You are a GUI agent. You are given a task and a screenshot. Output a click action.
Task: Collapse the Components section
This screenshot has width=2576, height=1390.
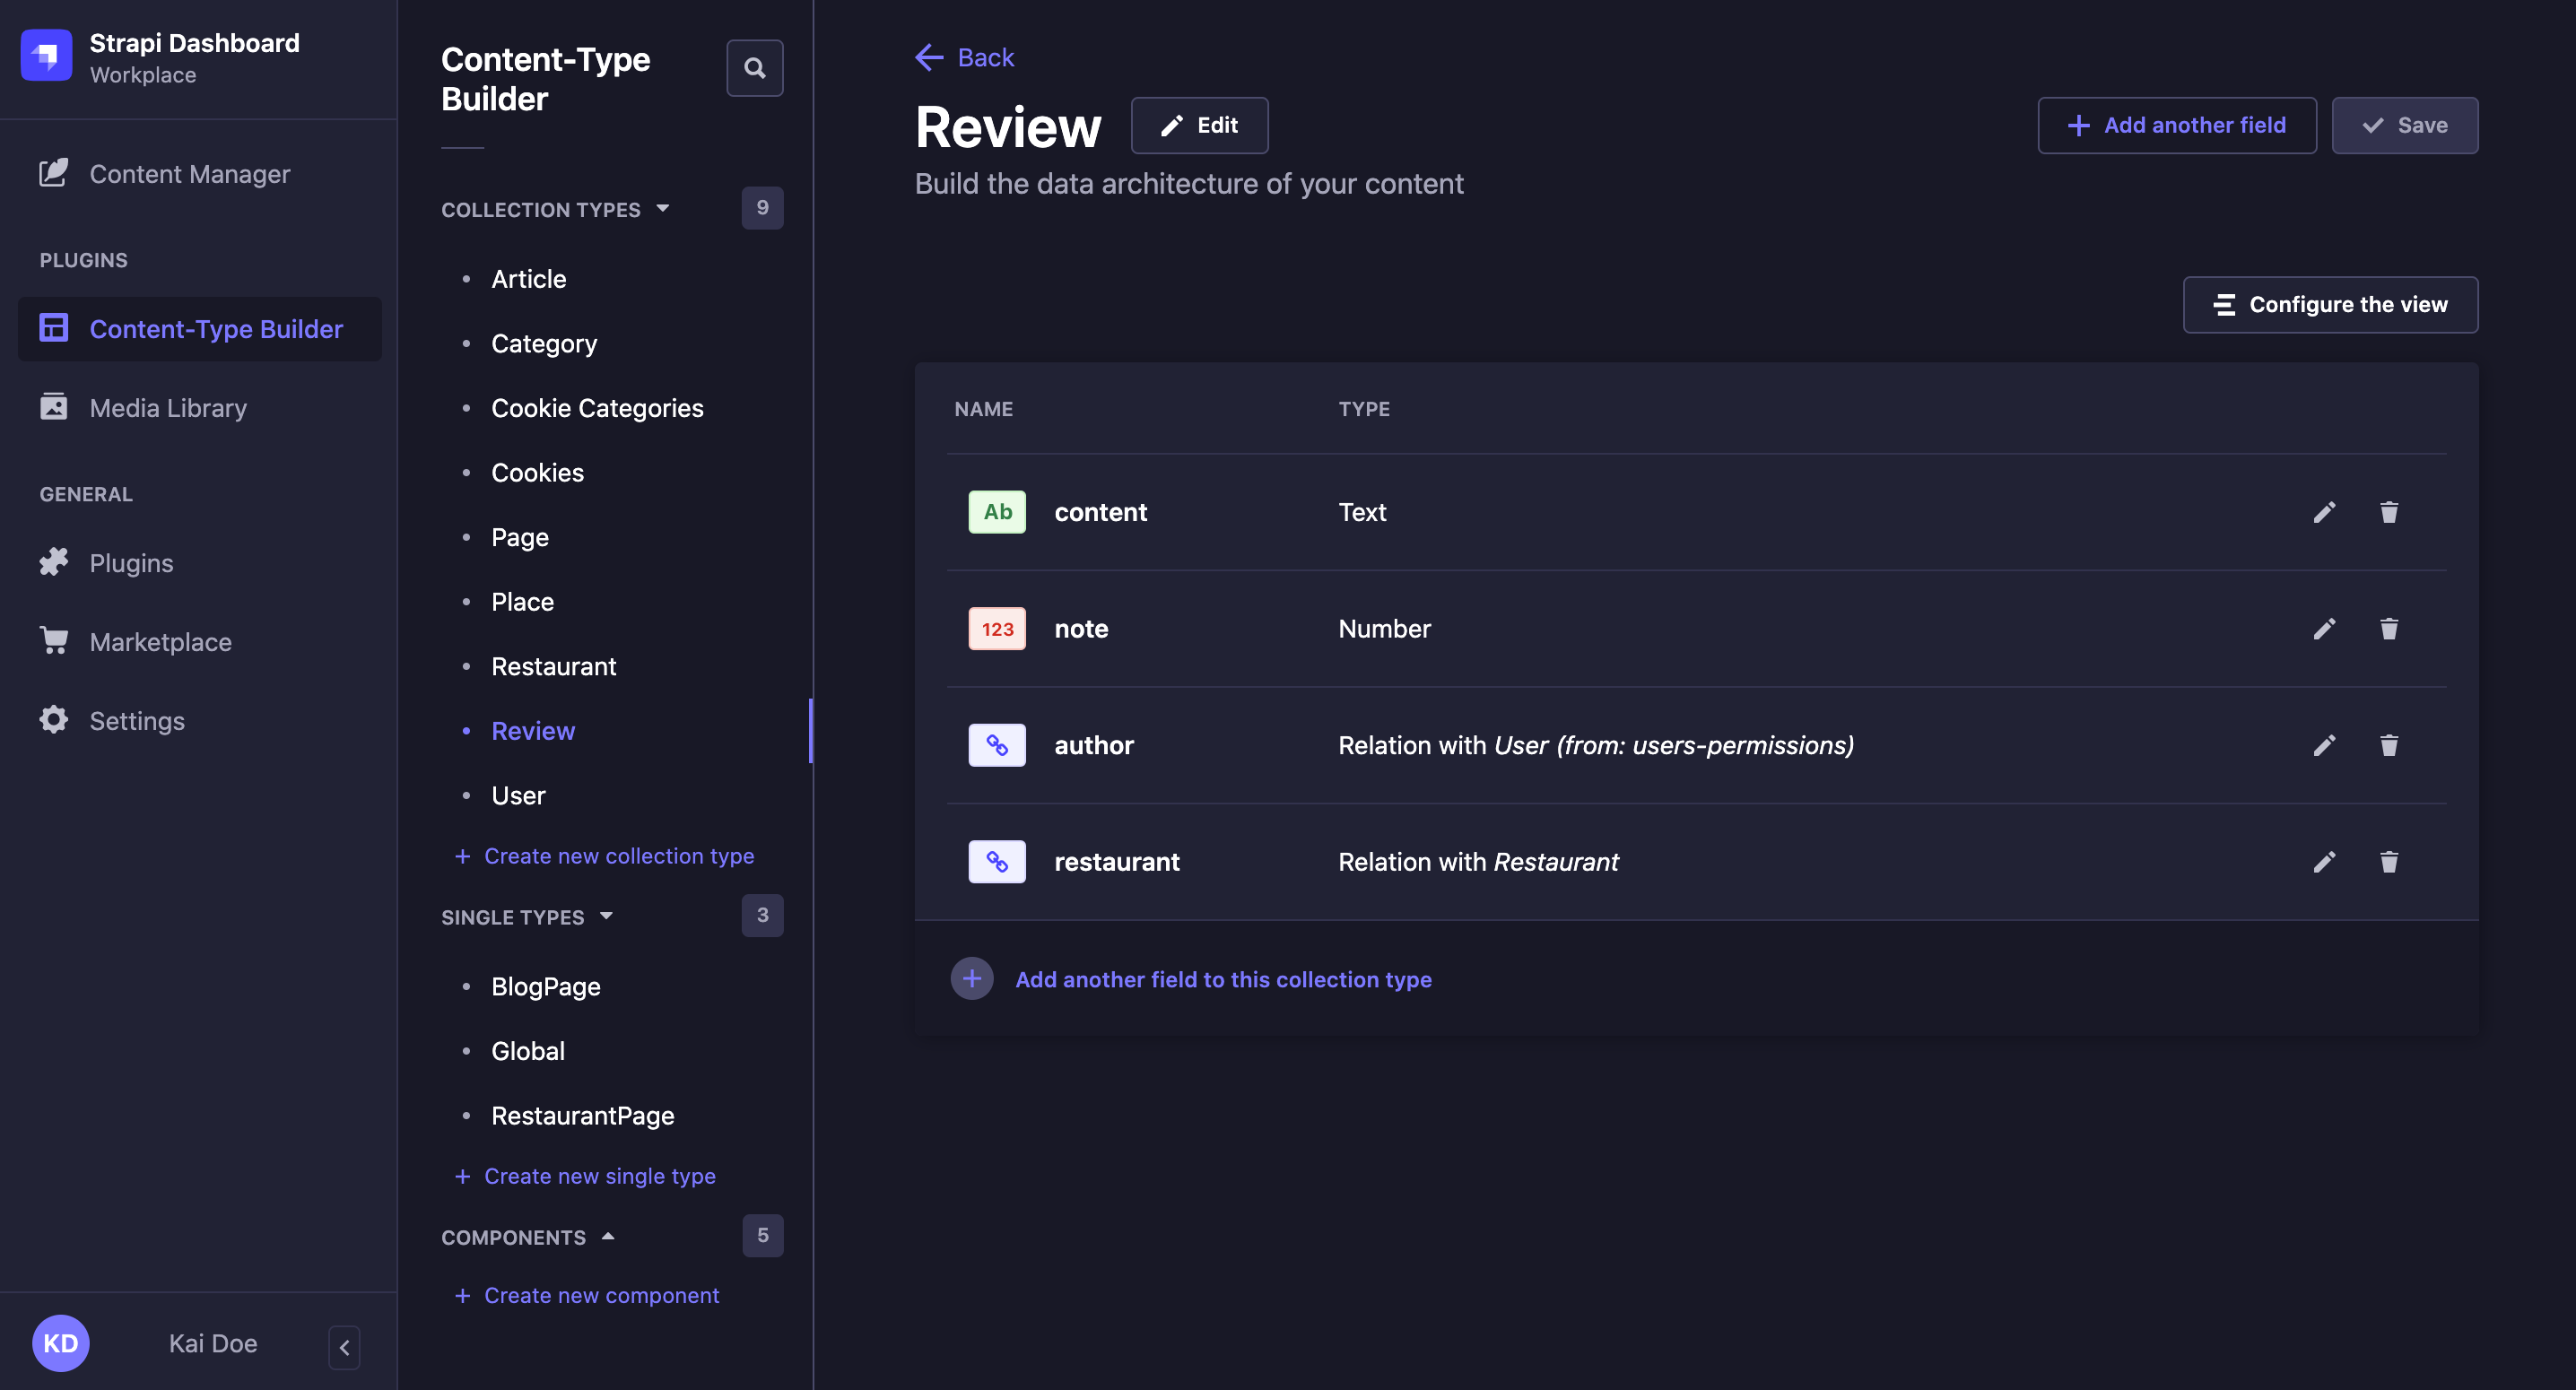(x=608, y=1236)
